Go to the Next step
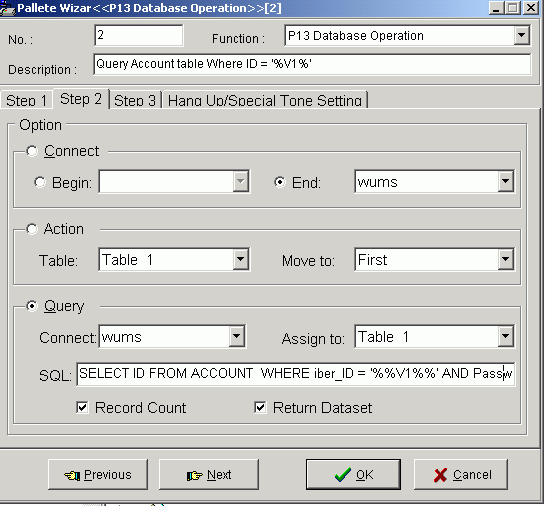 pyautogui.click(x=209, y=474)
